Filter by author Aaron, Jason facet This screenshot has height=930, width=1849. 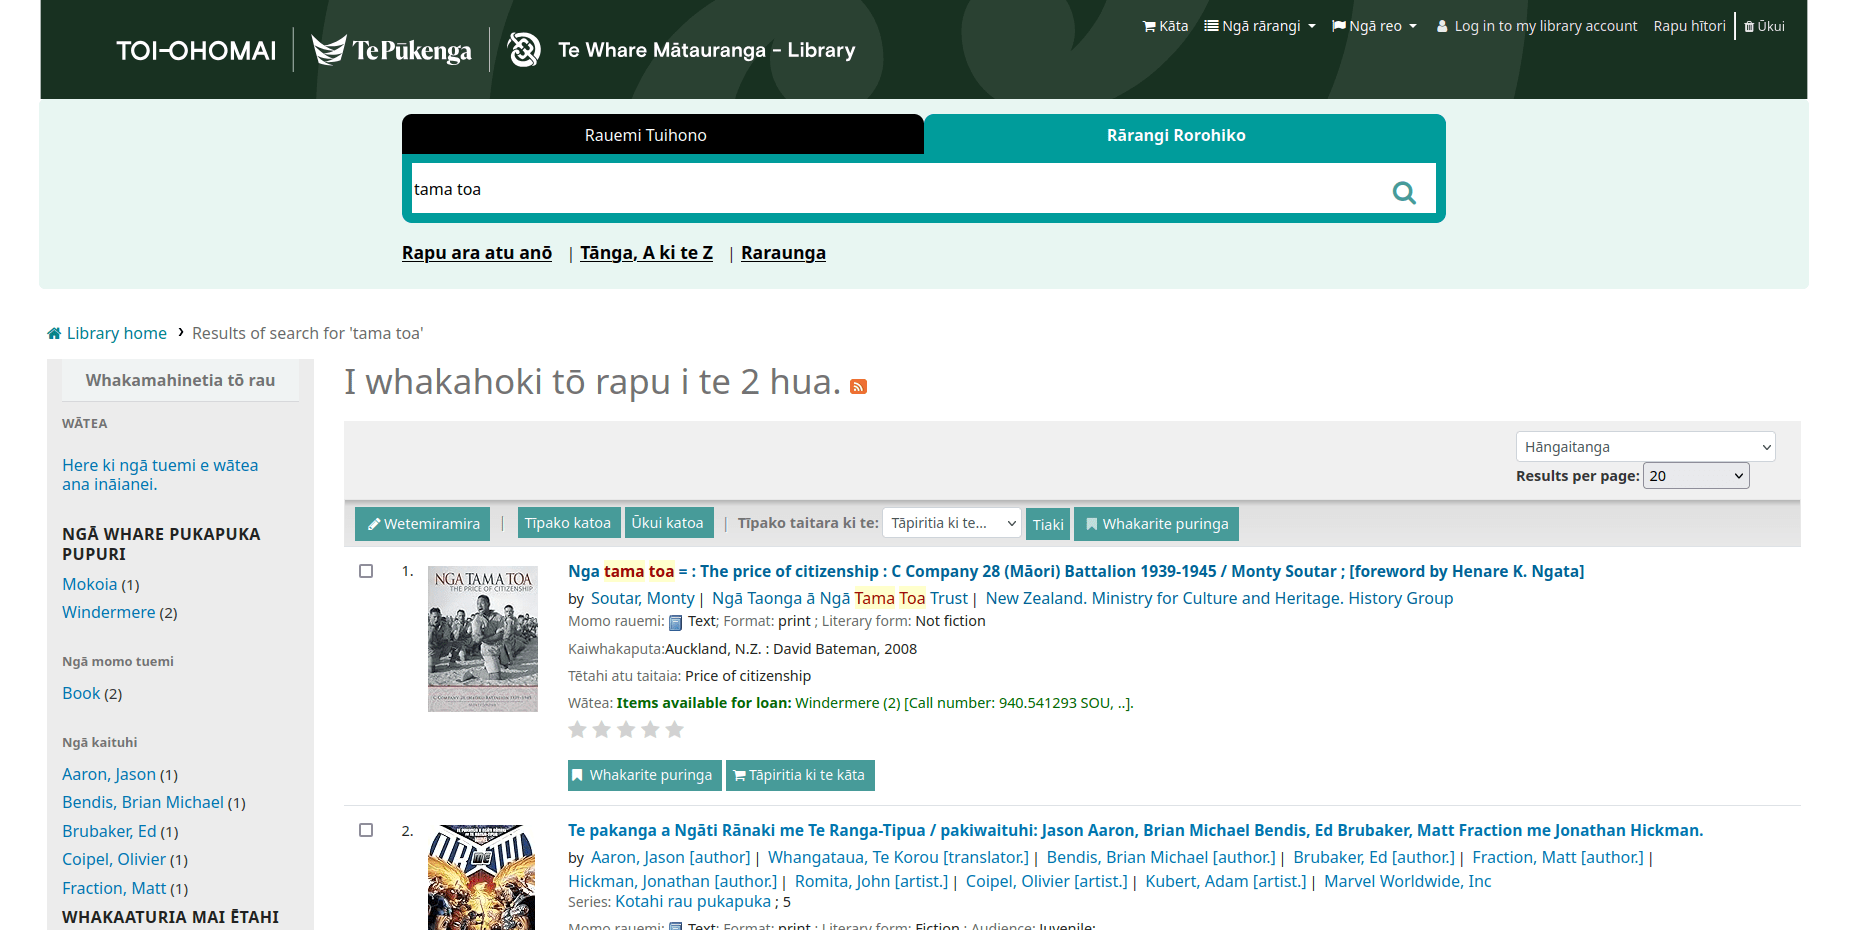109,774
